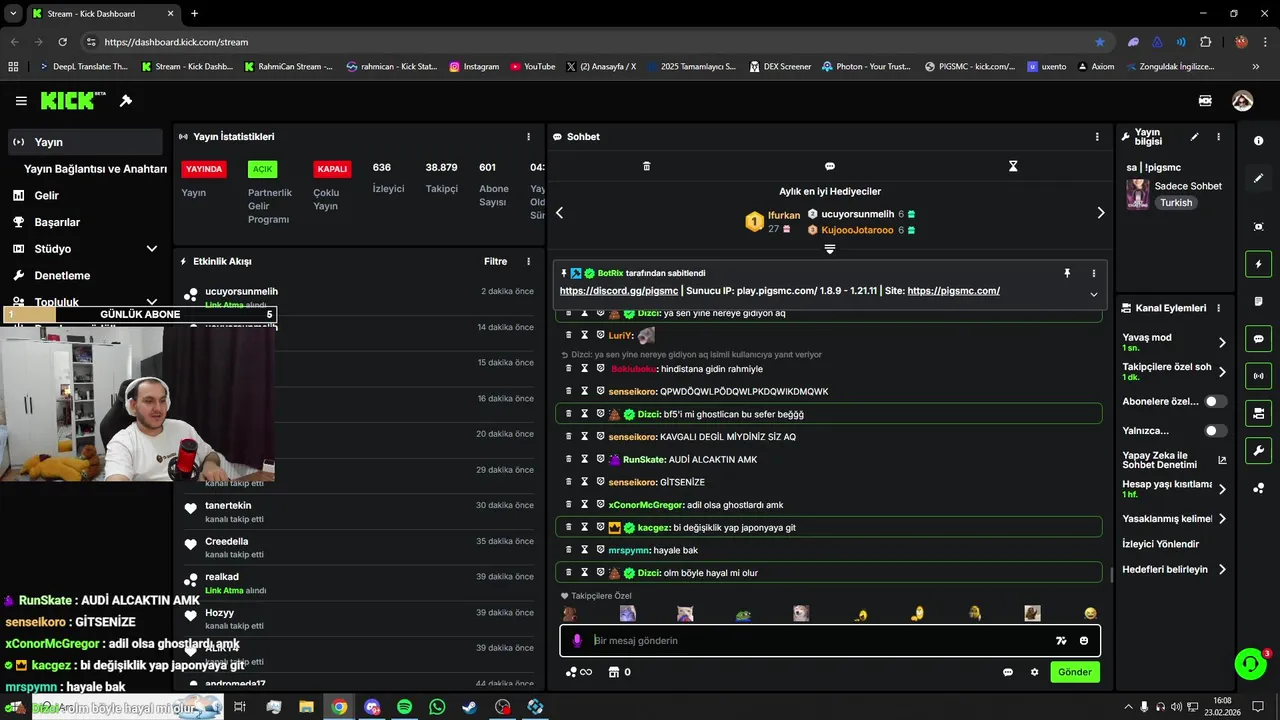The width and height of the screenshot is (1280, 720).
Task: Click the speech bubble icon under the Sohbet header
Action: (830, 166)
